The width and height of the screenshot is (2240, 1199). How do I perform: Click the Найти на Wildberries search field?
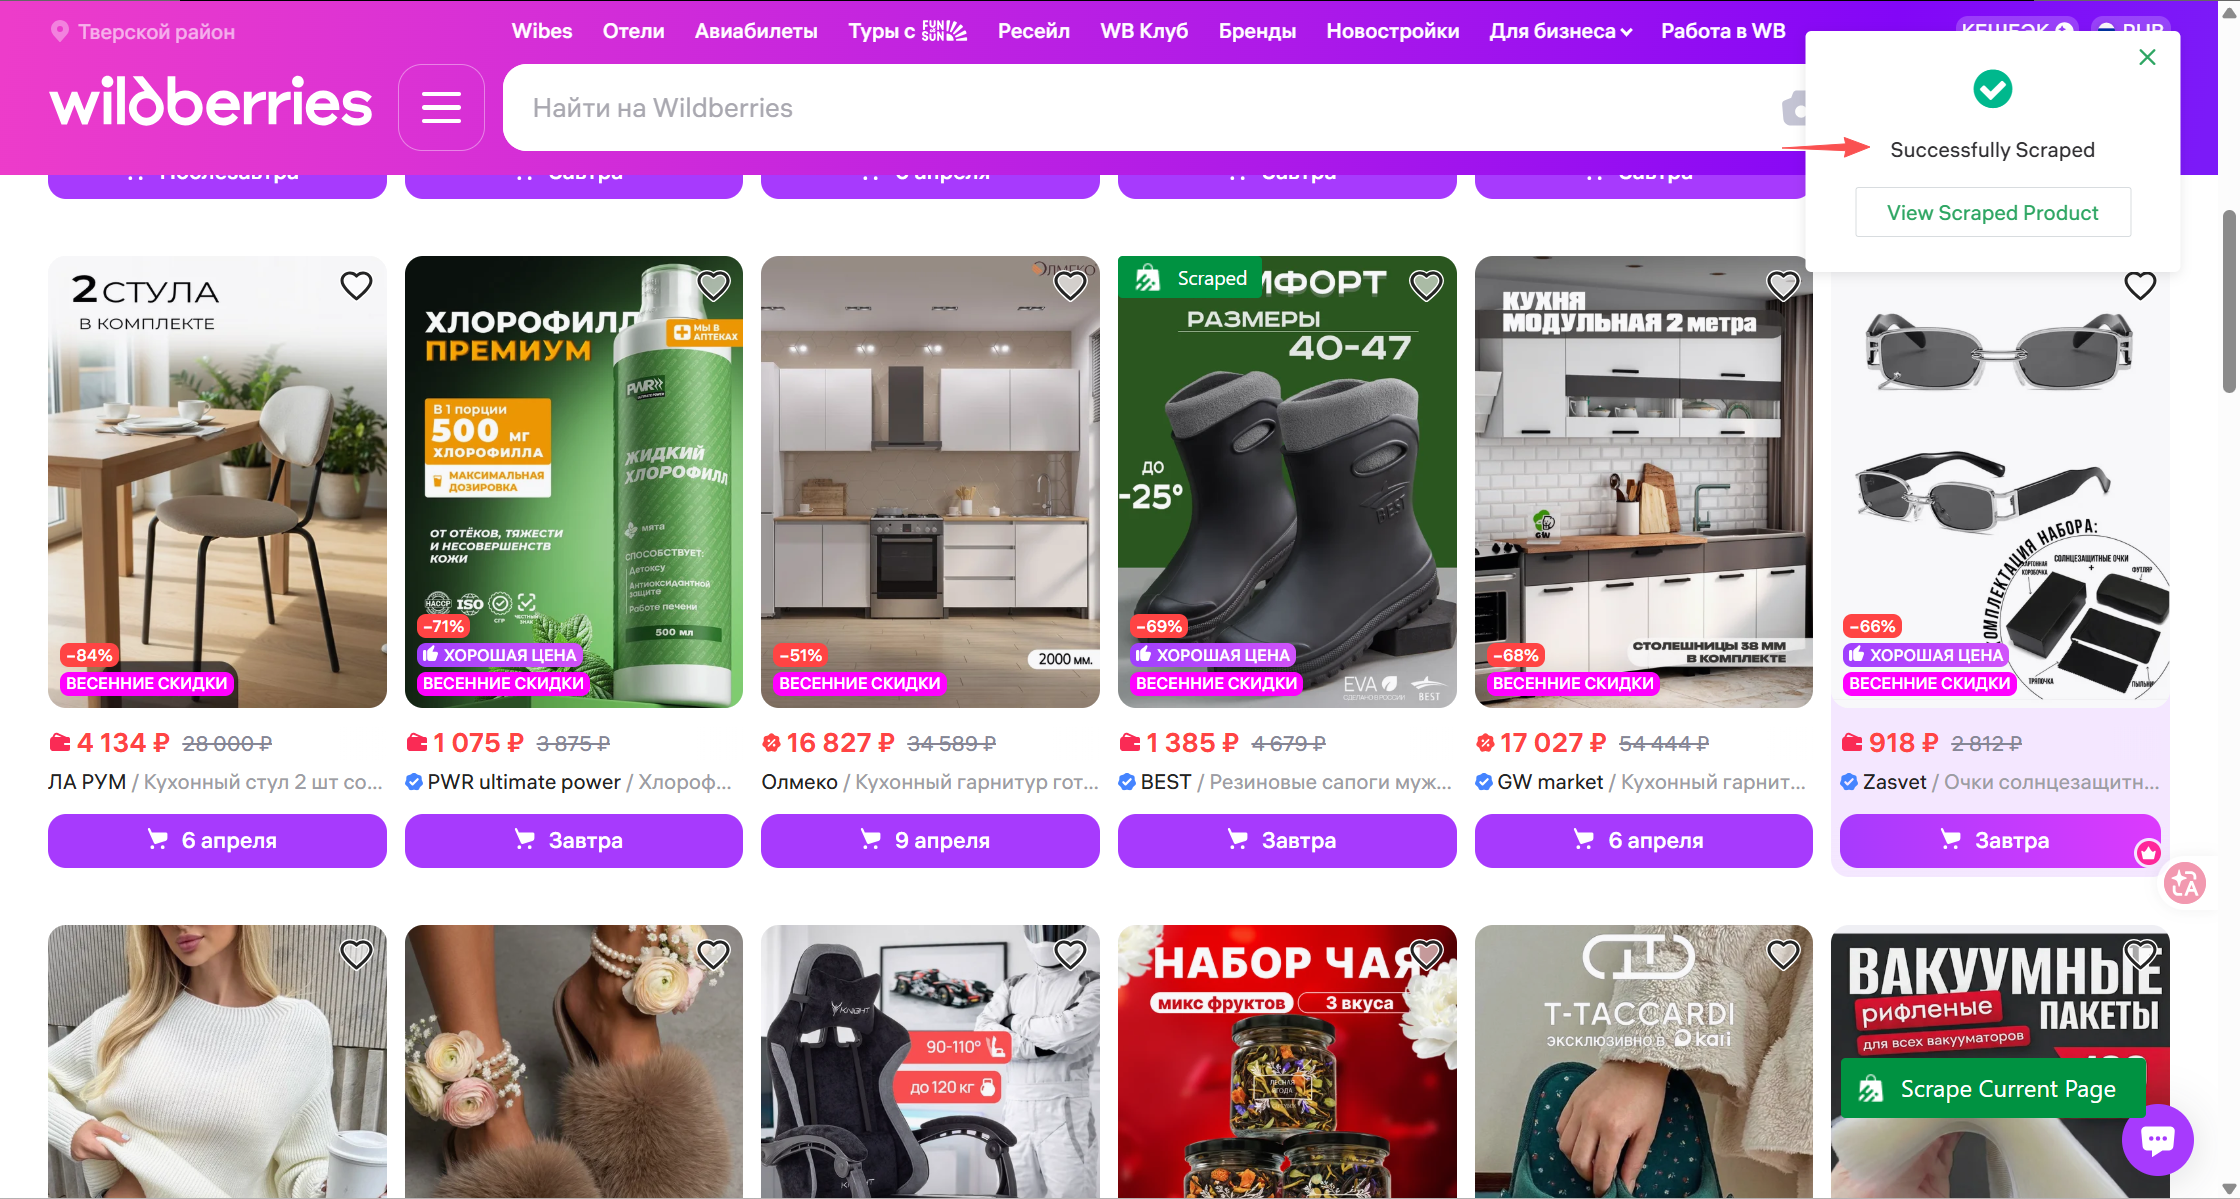(x=1140, y=108)
